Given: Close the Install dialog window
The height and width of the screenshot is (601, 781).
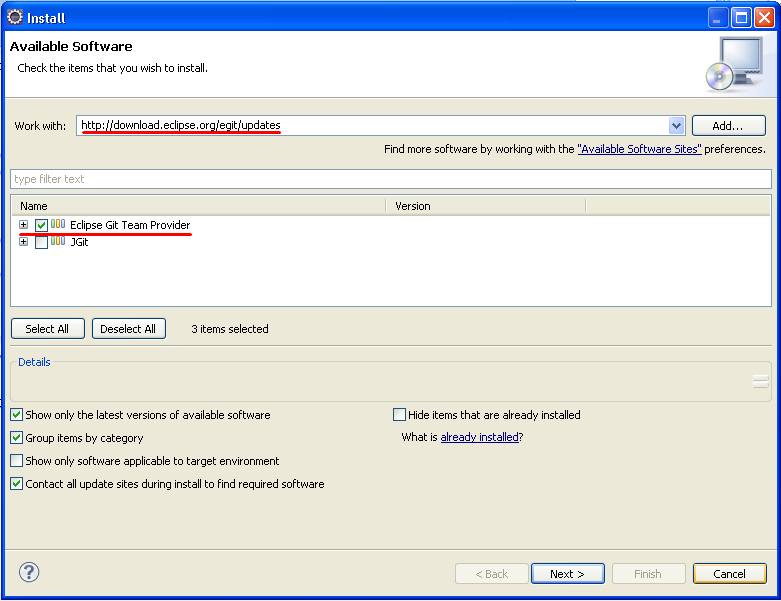Looking at the screenshot, I should [764, 18].
